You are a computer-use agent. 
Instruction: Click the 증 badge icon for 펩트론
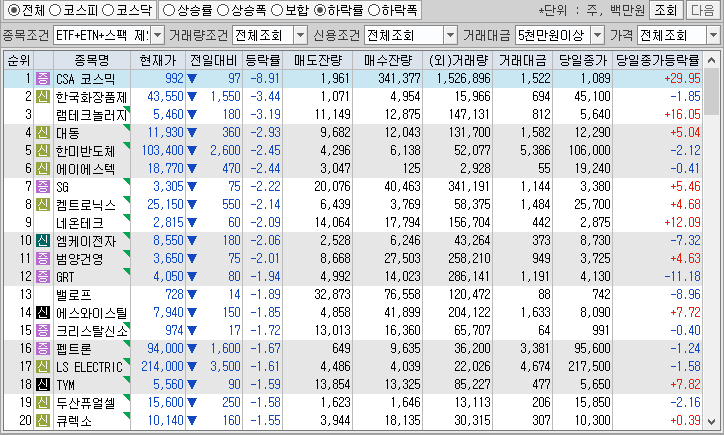tap(43, 349)
